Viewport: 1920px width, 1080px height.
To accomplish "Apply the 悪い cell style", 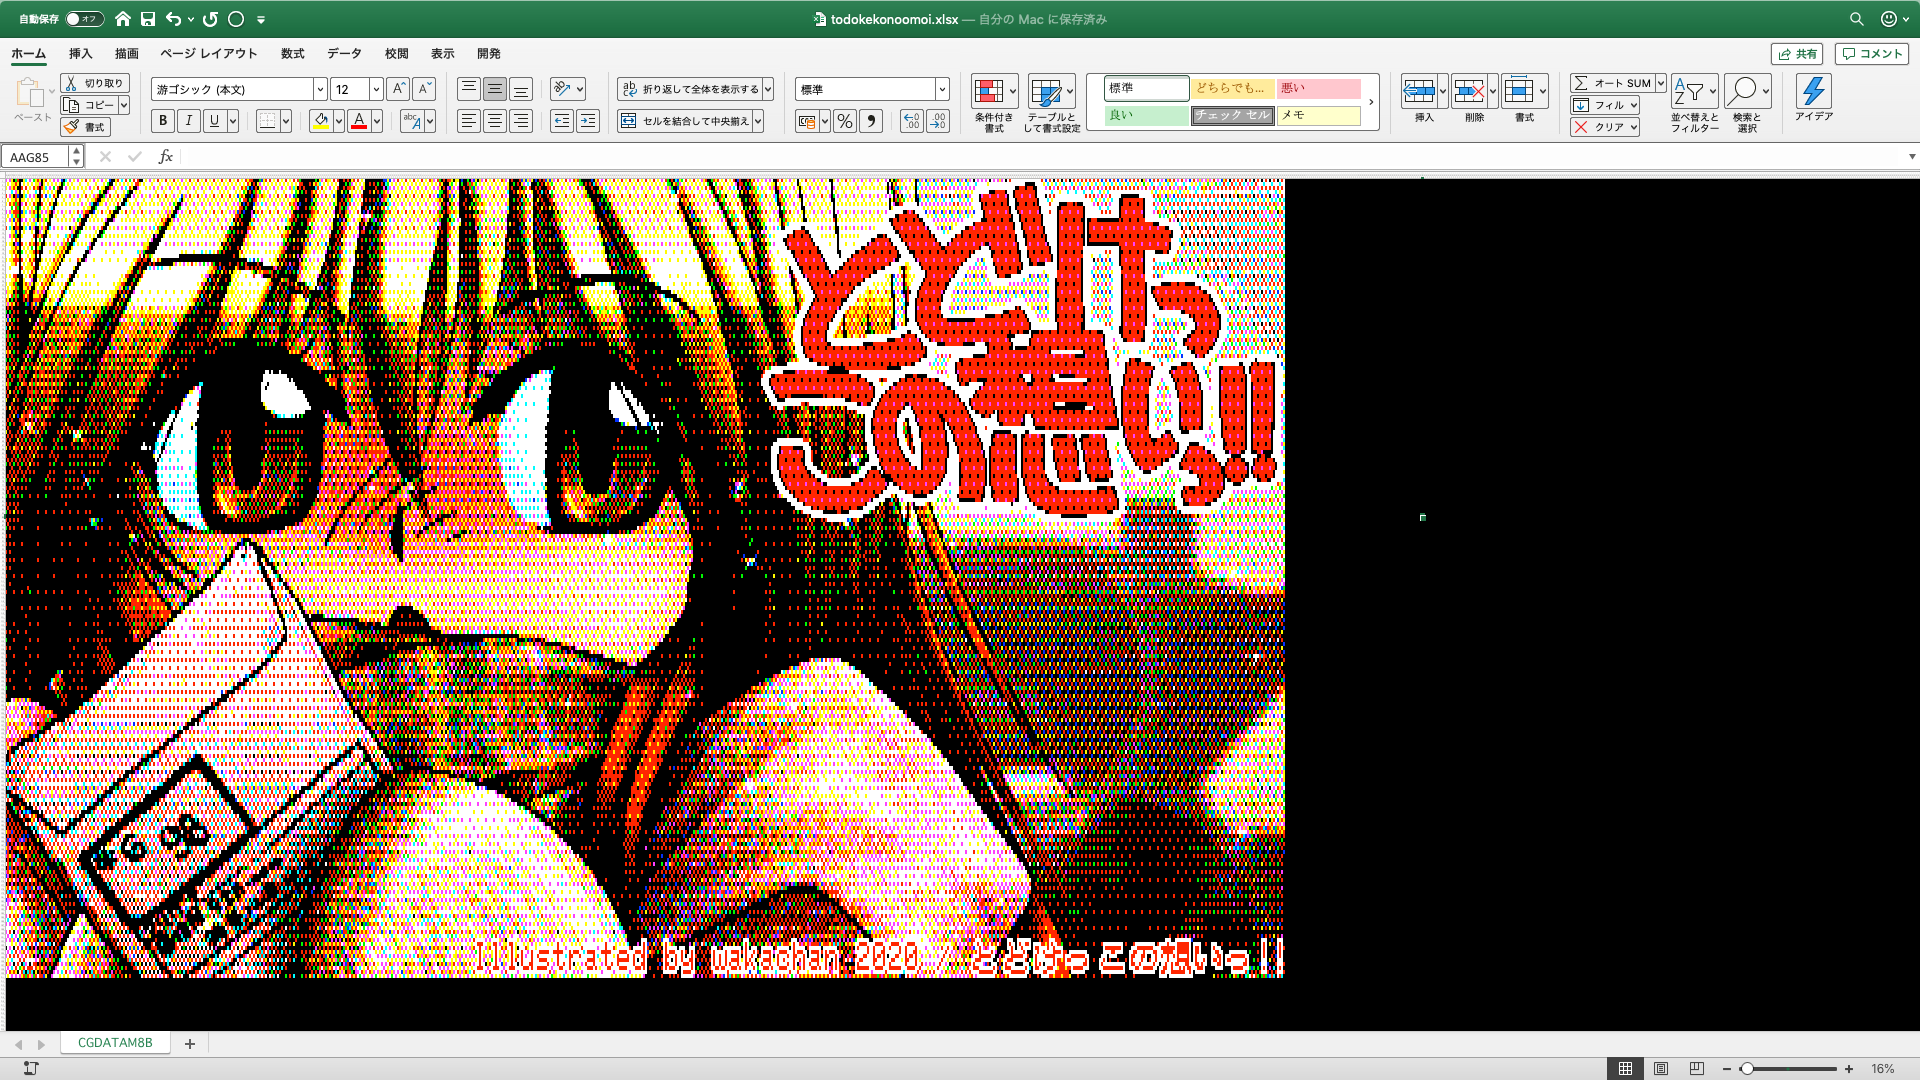I will click(x=1319, y=88).
